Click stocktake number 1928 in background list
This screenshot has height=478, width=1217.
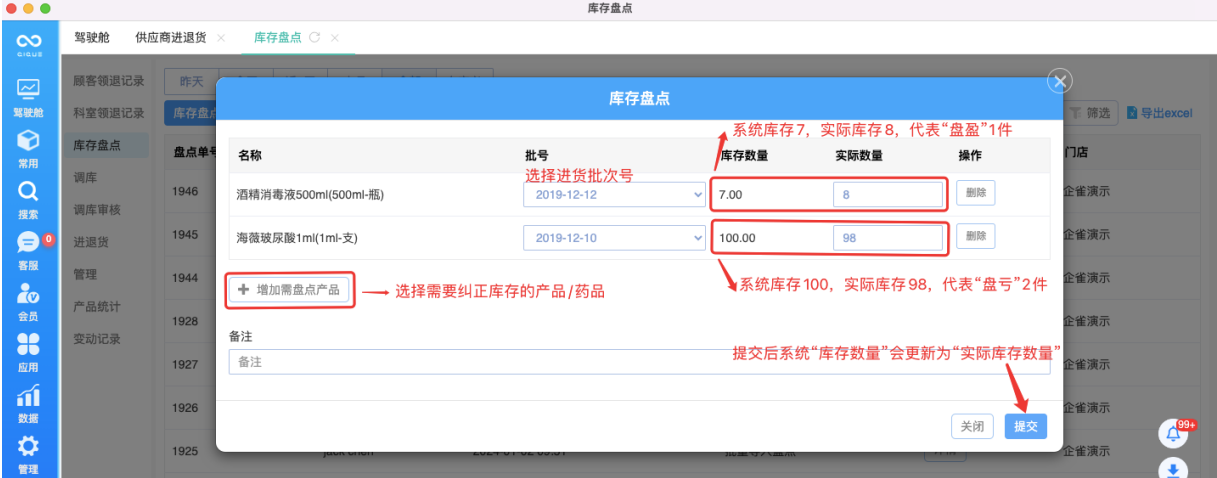click(185, 321)
